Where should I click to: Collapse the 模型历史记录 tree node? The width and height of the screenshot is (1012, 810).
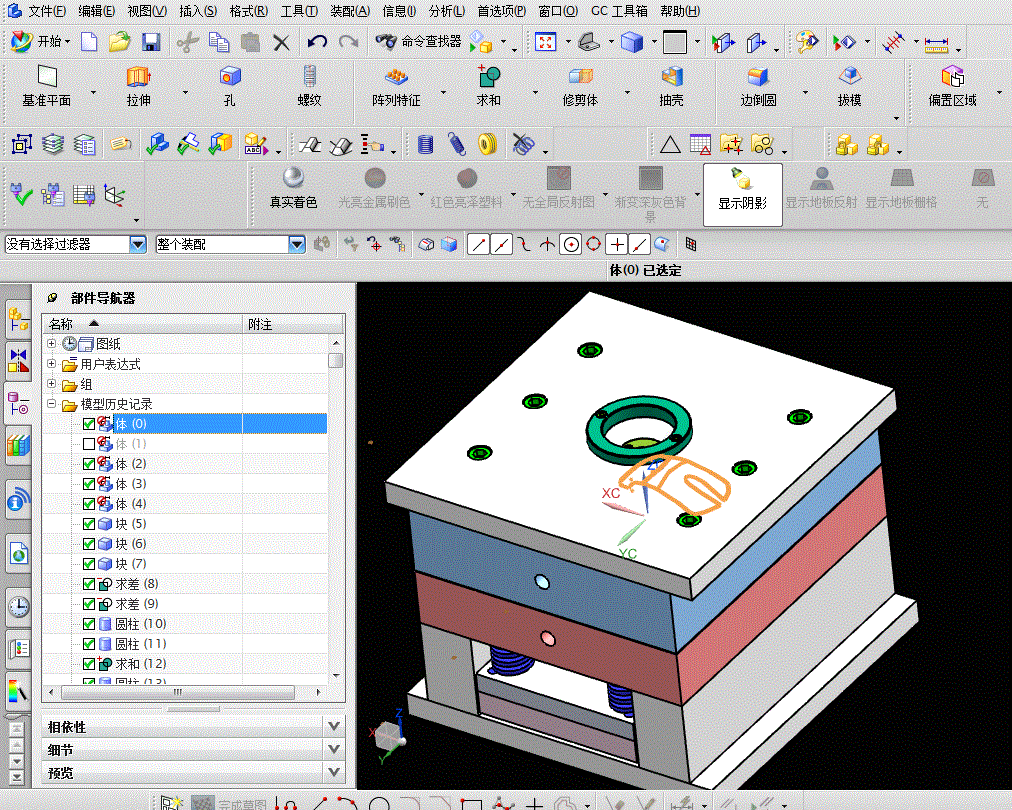click(x=52, y=403)
